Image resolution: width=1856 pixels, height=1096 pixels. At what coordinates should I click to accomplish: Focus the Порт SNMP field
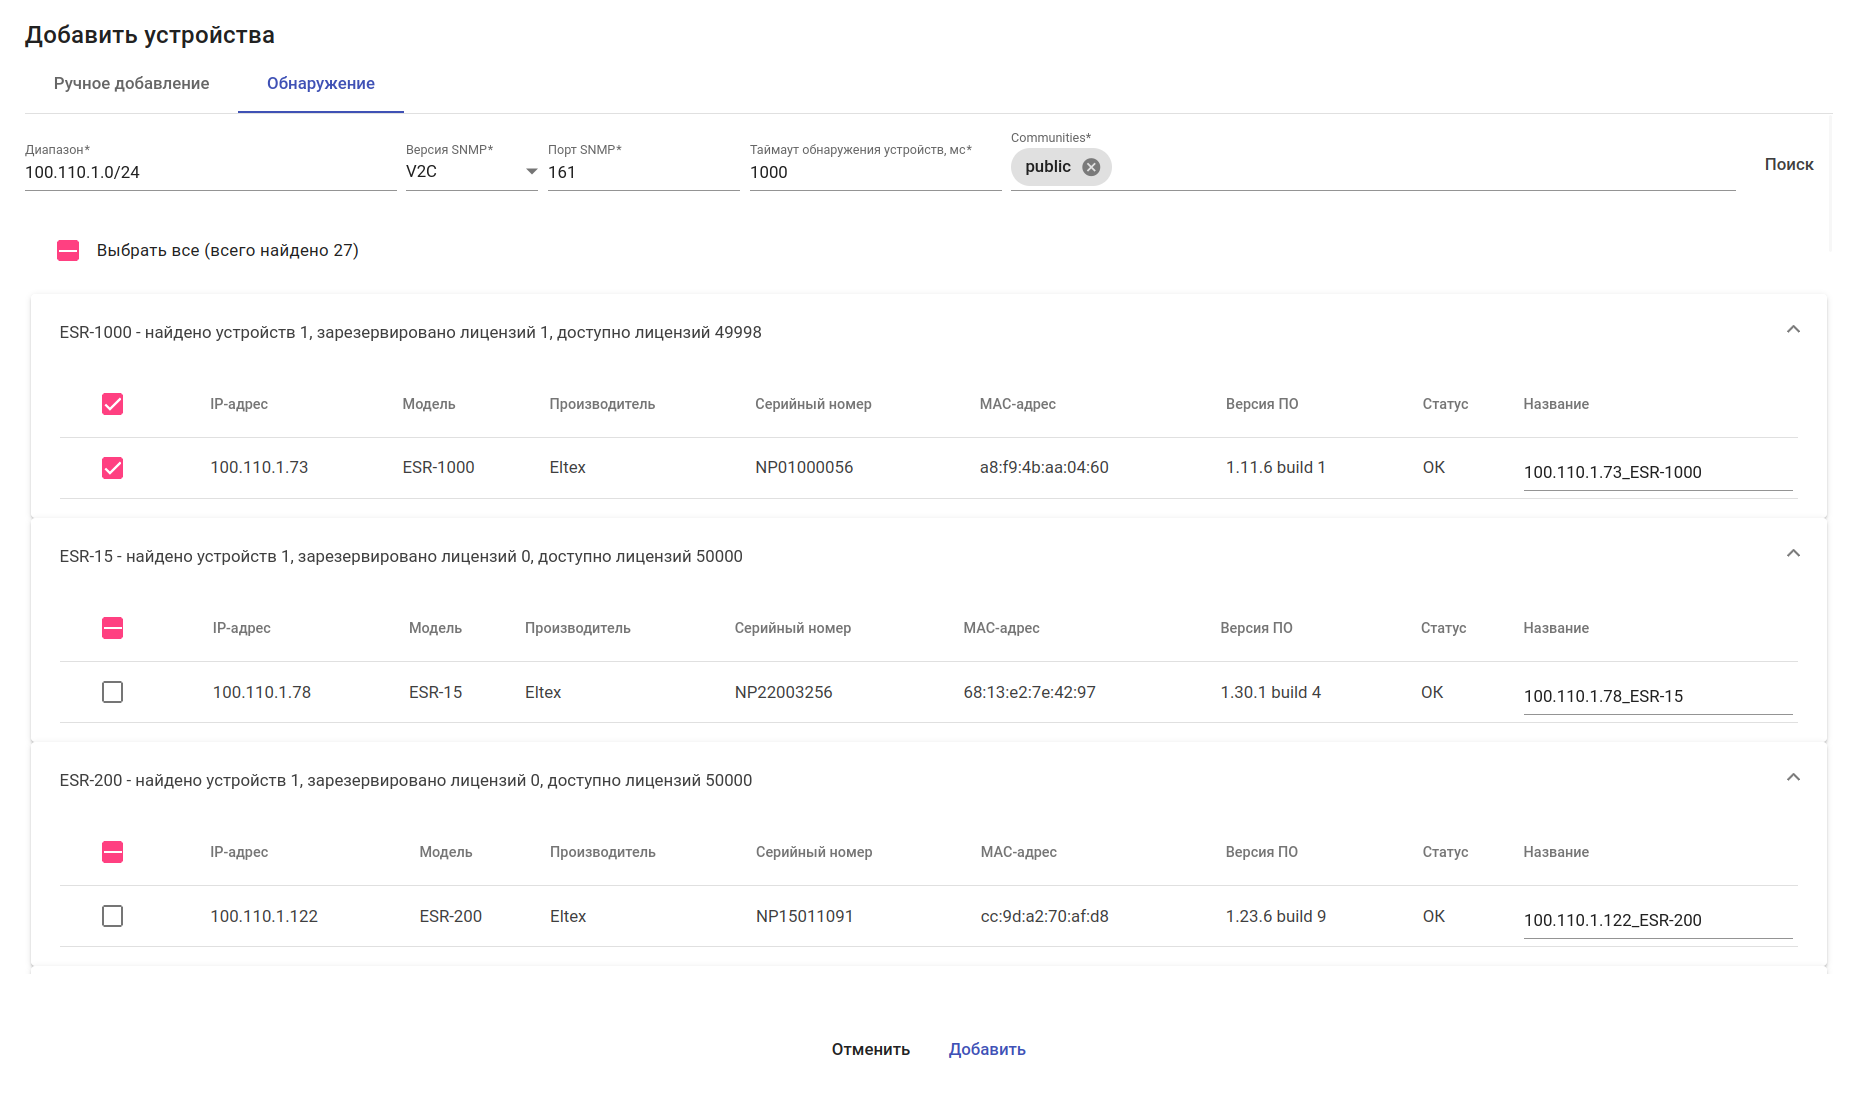(x=643, y=172)
